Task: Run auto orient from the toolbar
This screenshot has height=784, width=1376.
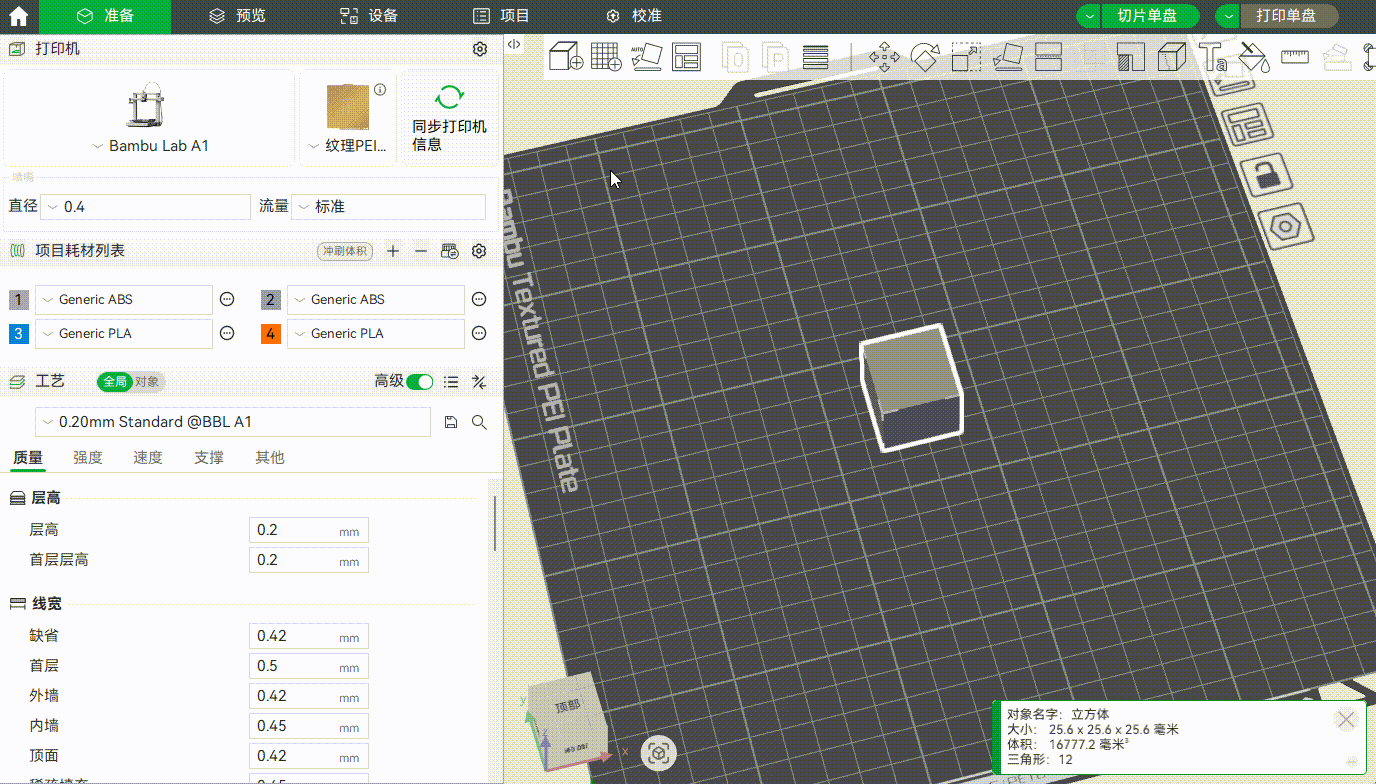Action: pyautogui.click(x=646, y=57)
